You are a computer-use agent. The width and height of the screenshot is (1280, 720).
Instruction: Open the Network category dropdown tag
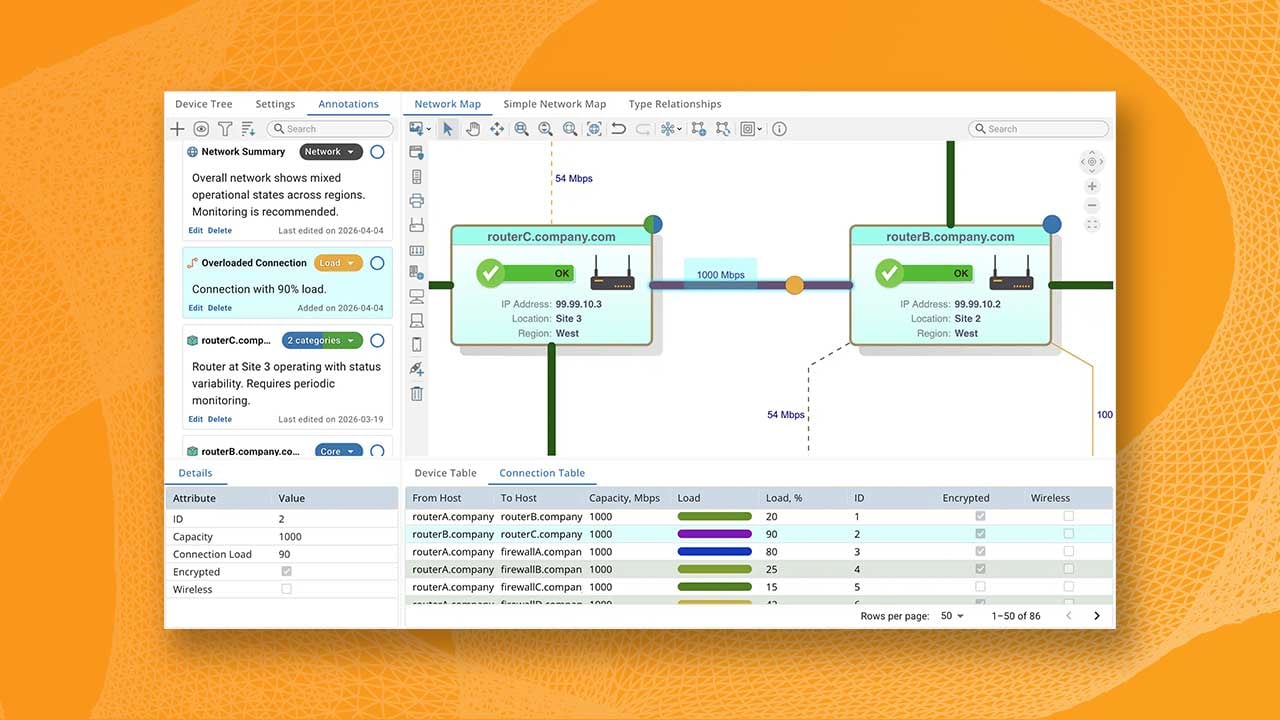click(331, 152)
